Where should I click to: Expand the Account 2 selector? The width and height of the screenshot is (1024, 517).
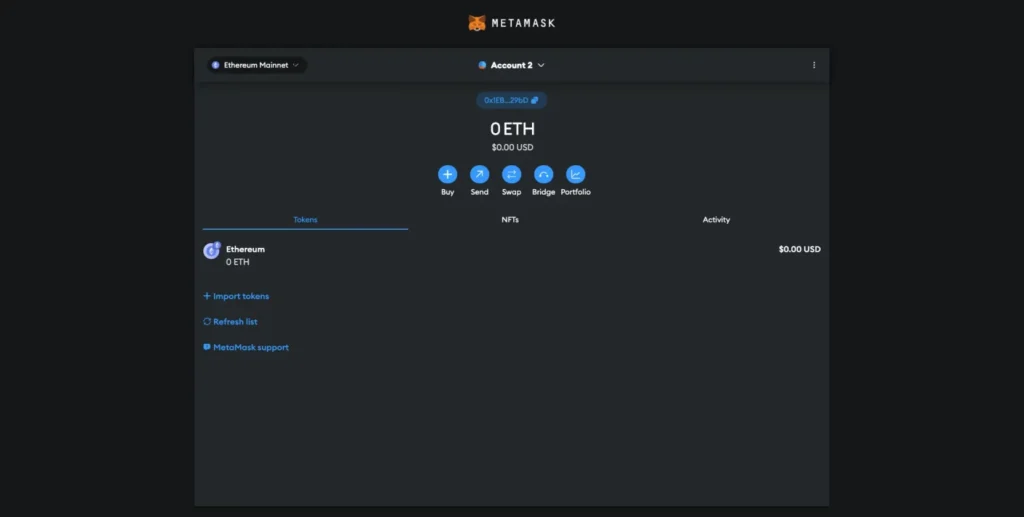coord(511,65)
